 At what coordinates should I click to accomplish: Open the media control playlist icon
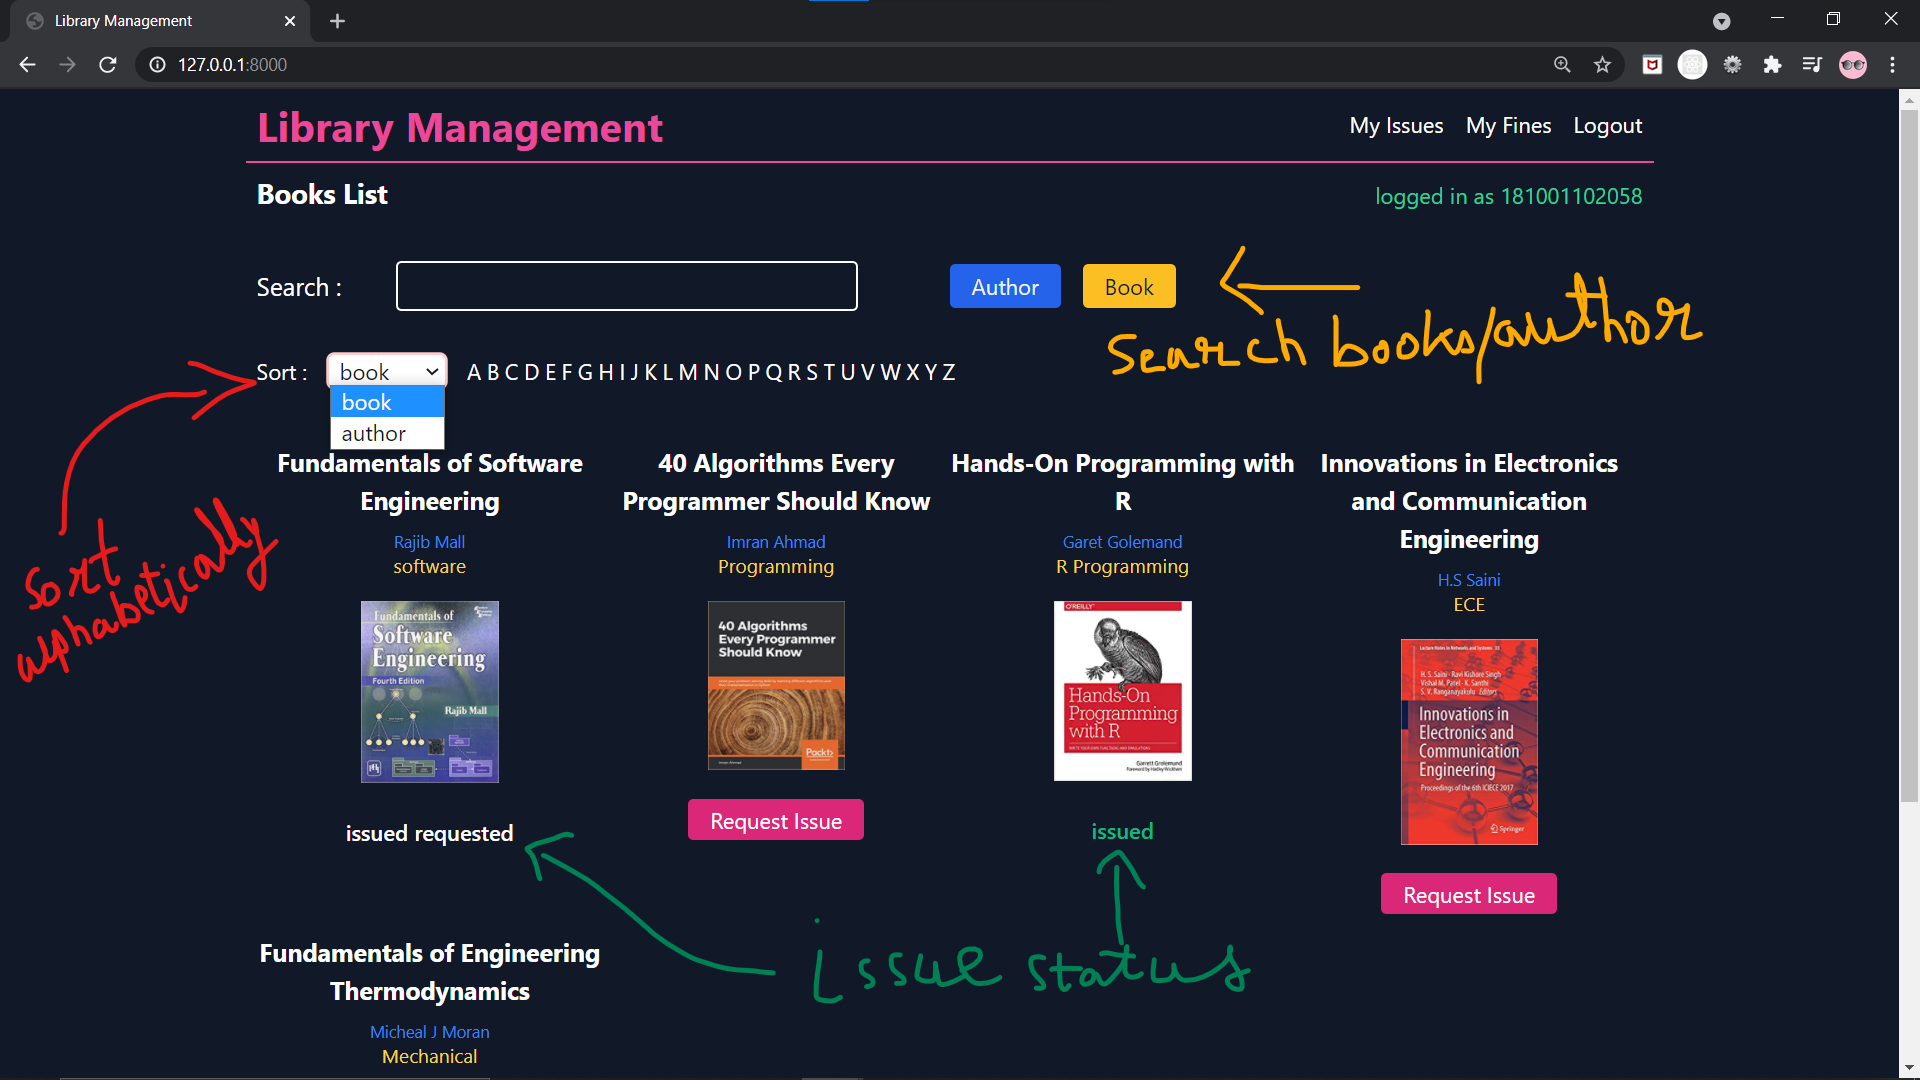(1812, 65)
